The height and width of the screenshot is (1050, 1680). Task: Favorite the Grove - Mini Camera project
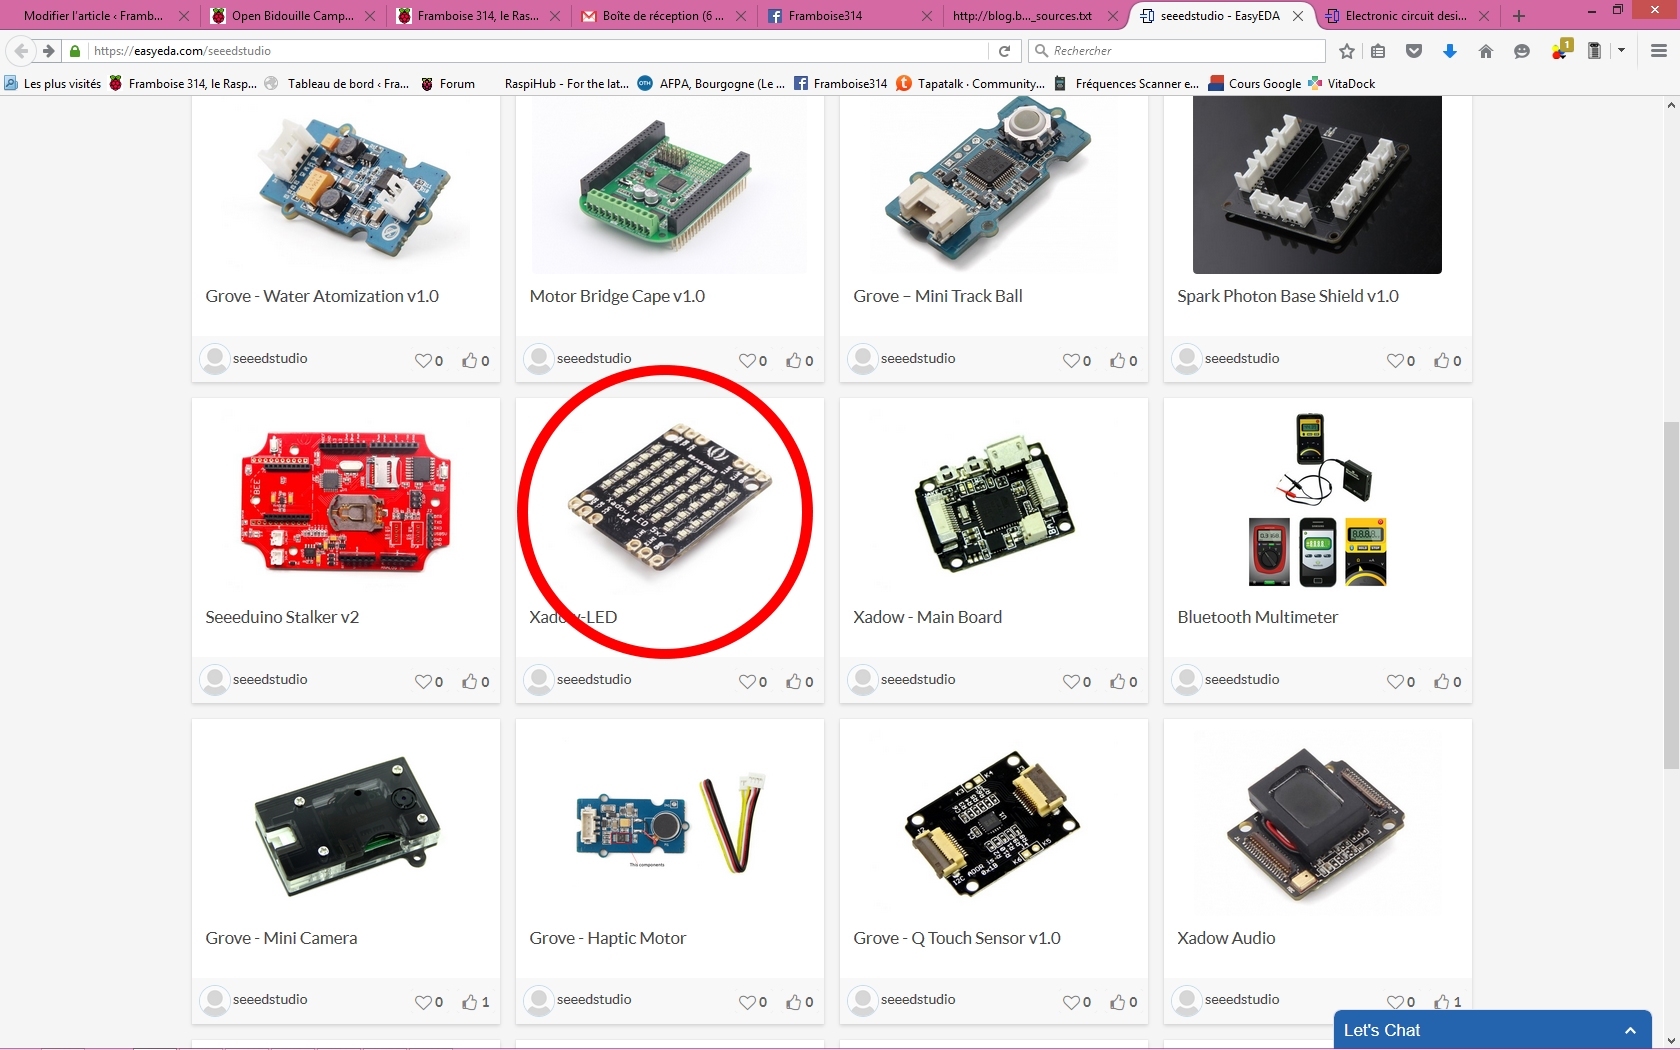[x=423, y=1002]
